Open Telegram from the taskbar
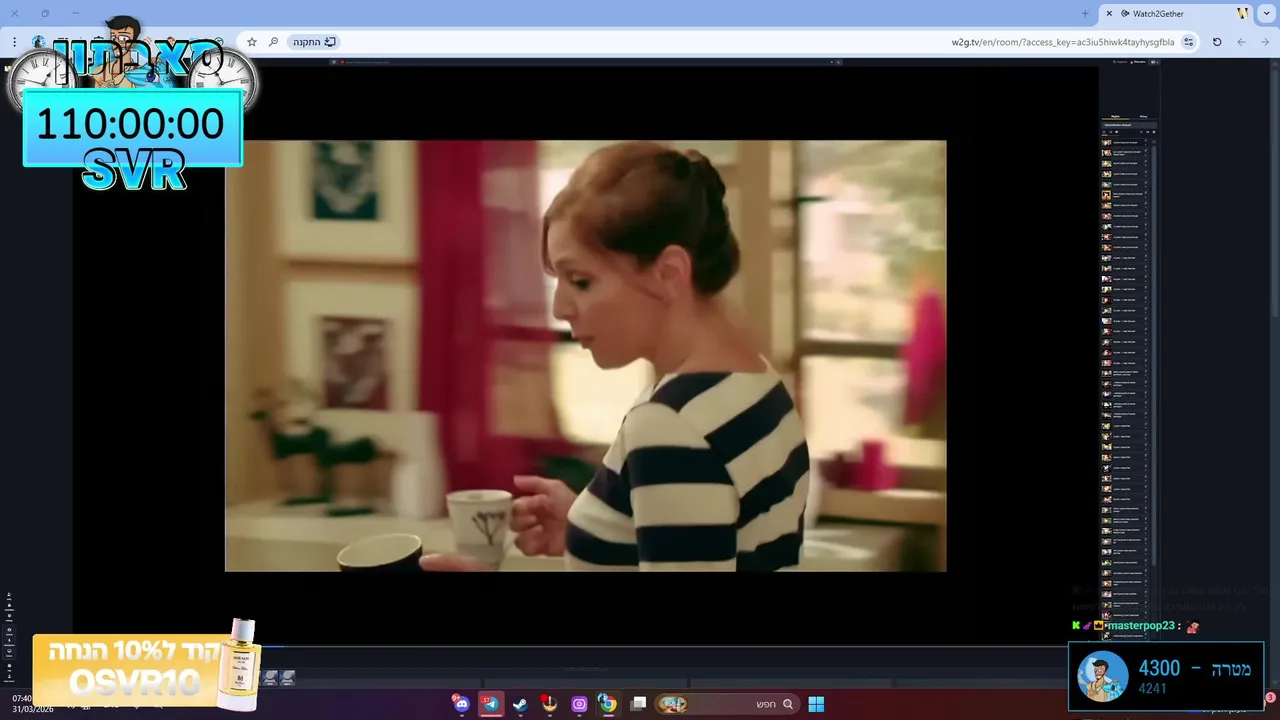The image size is (1280, 720). 491,704
